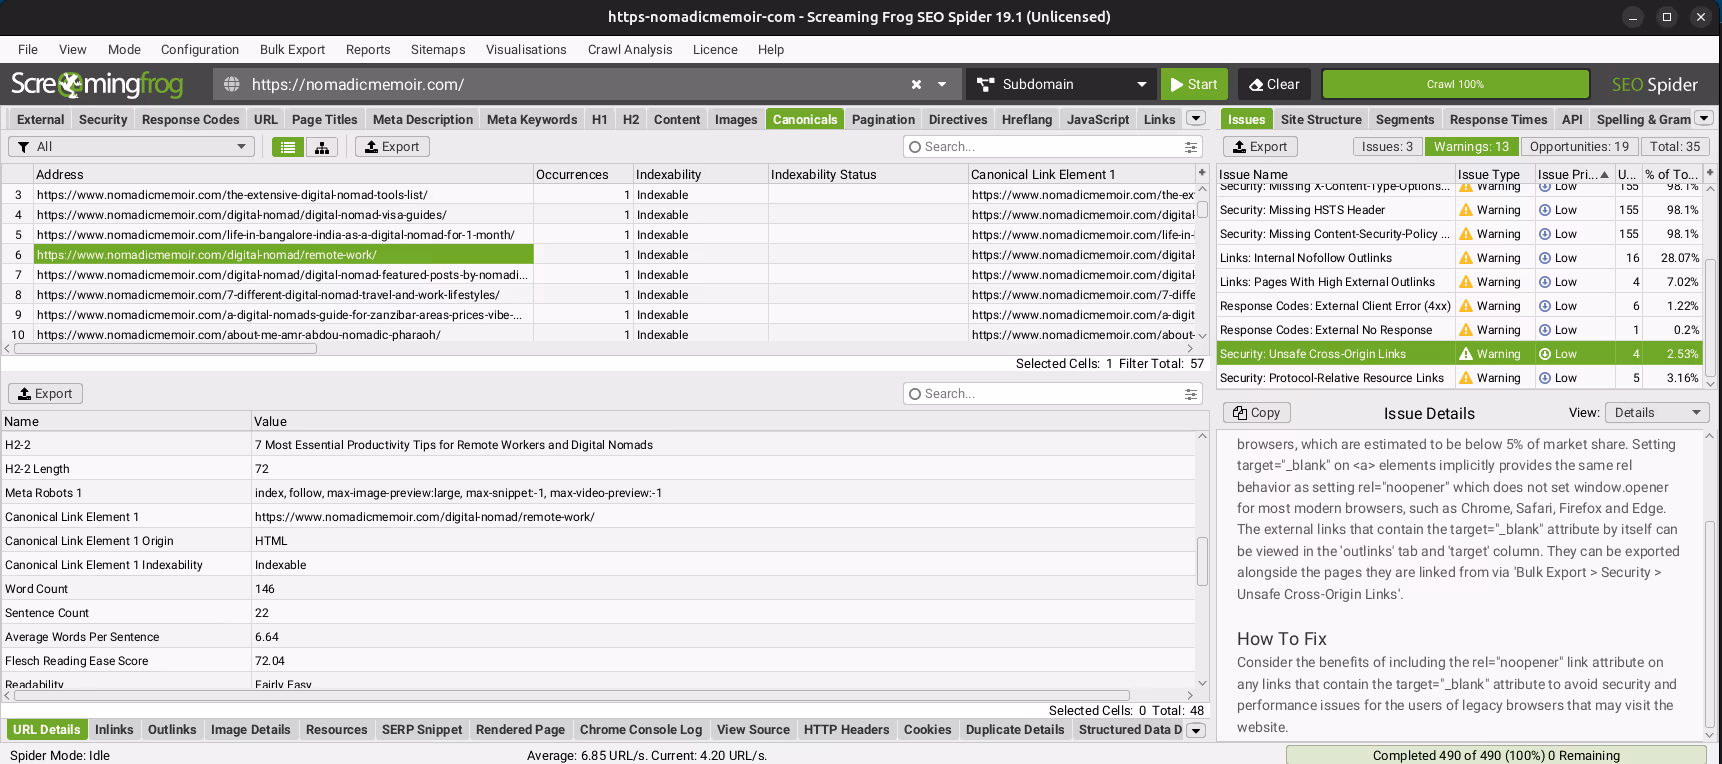Screen dimensions: 1722x764
Task: Open the Configuration menu
Action: point(200,49)
